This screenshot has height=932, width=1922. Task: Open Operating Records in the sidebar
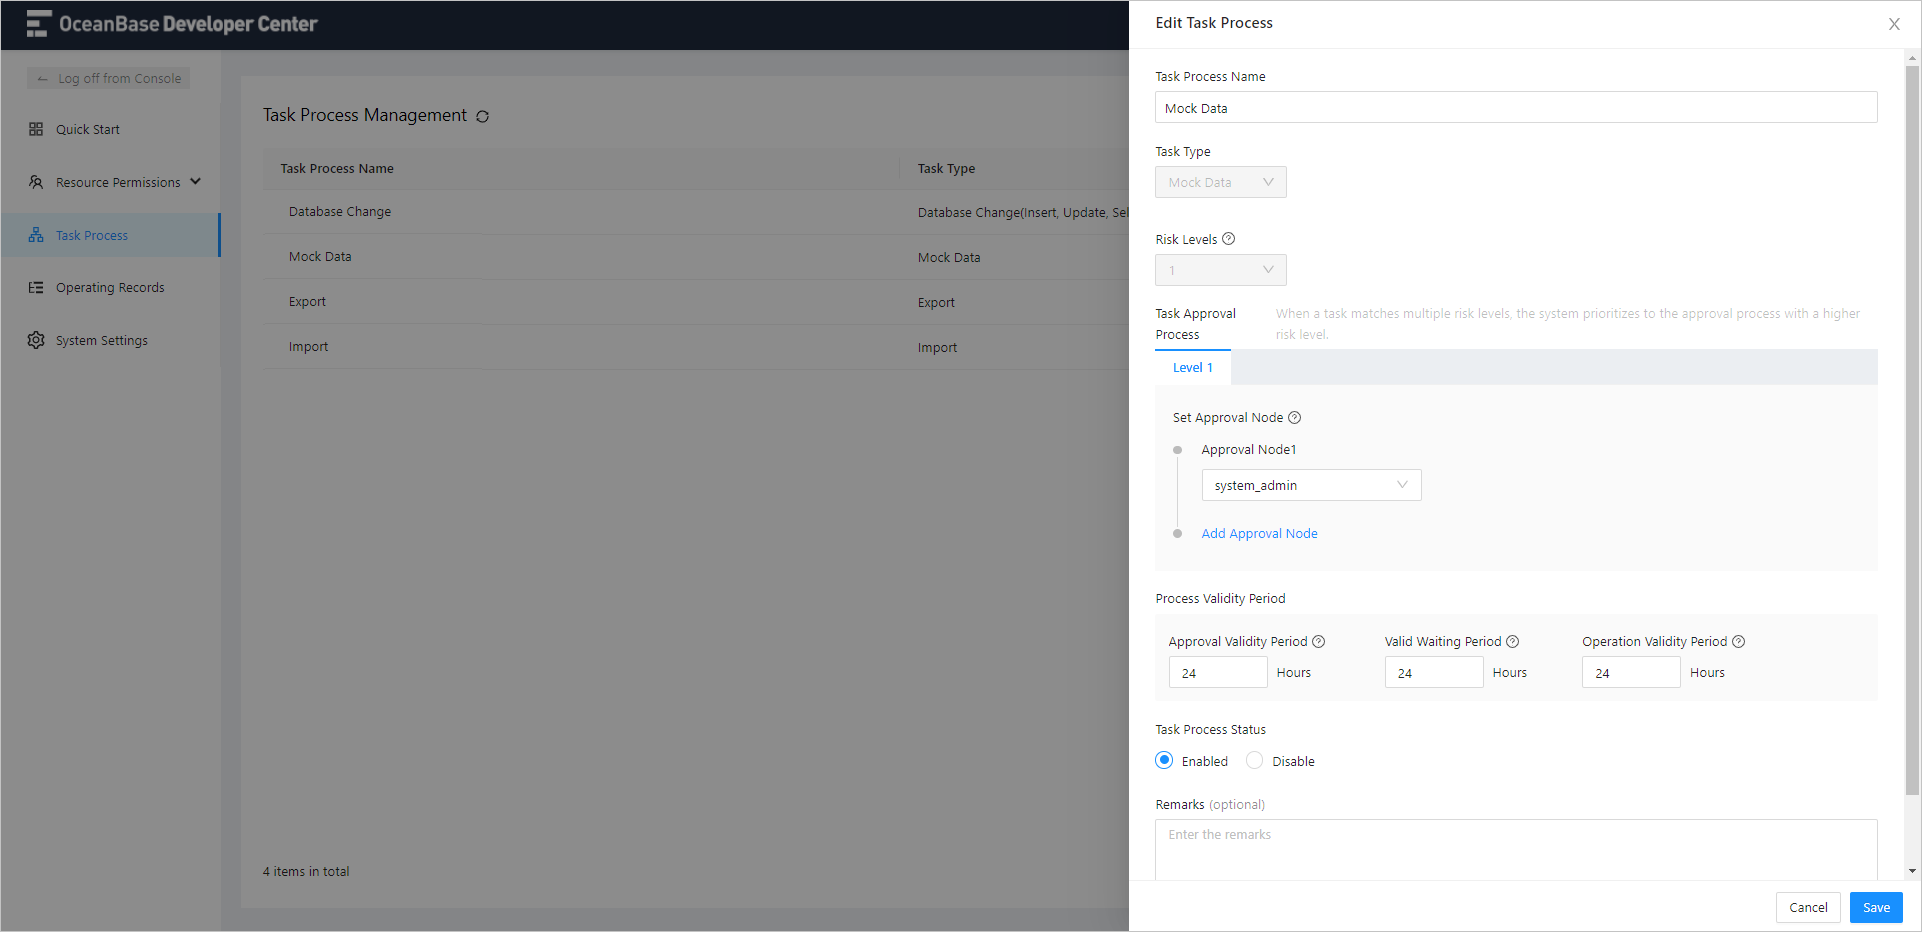coord(110,287)
